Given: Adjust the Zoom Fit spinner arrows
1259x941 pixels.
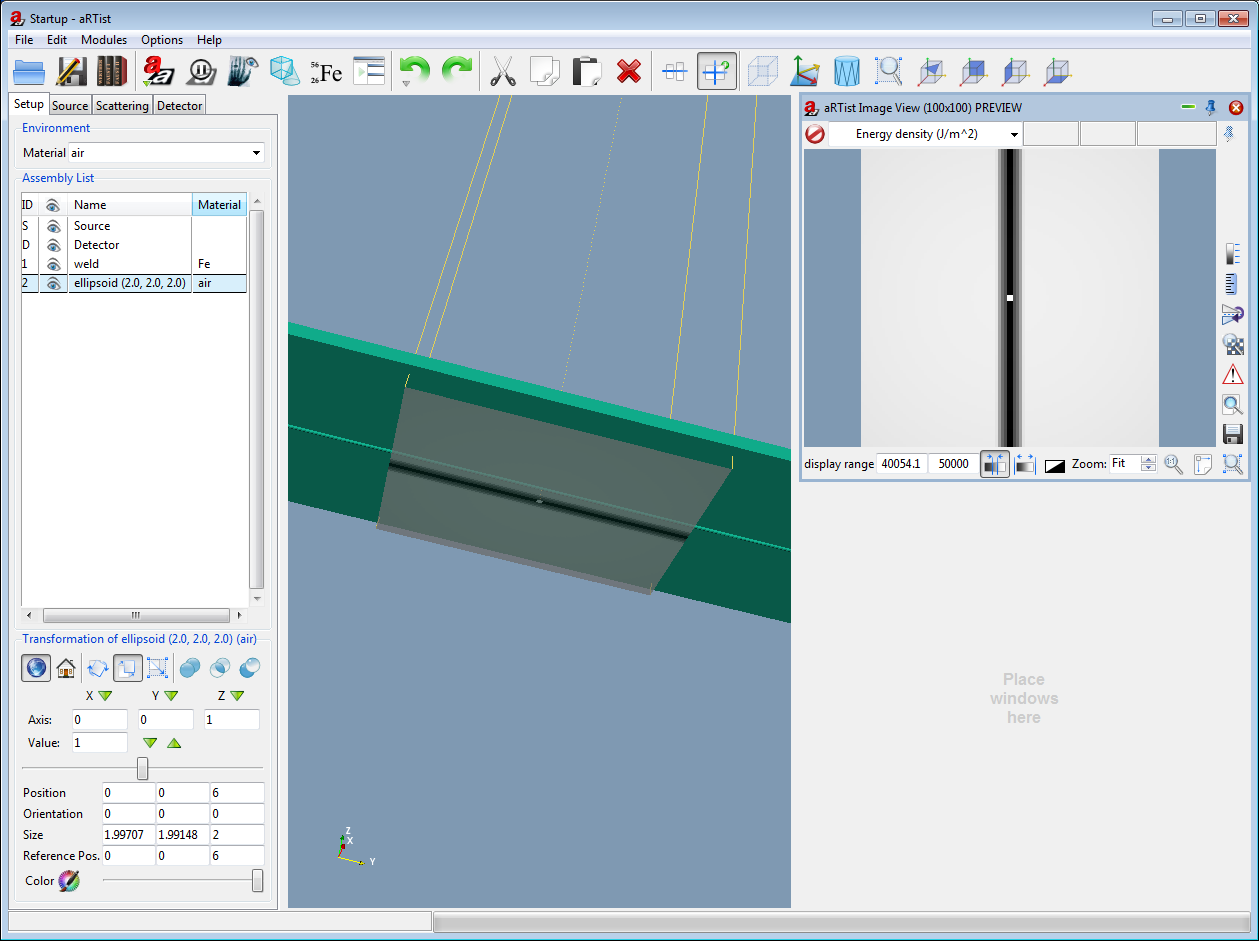Looking at the screenshot, I should point(1149,464).
